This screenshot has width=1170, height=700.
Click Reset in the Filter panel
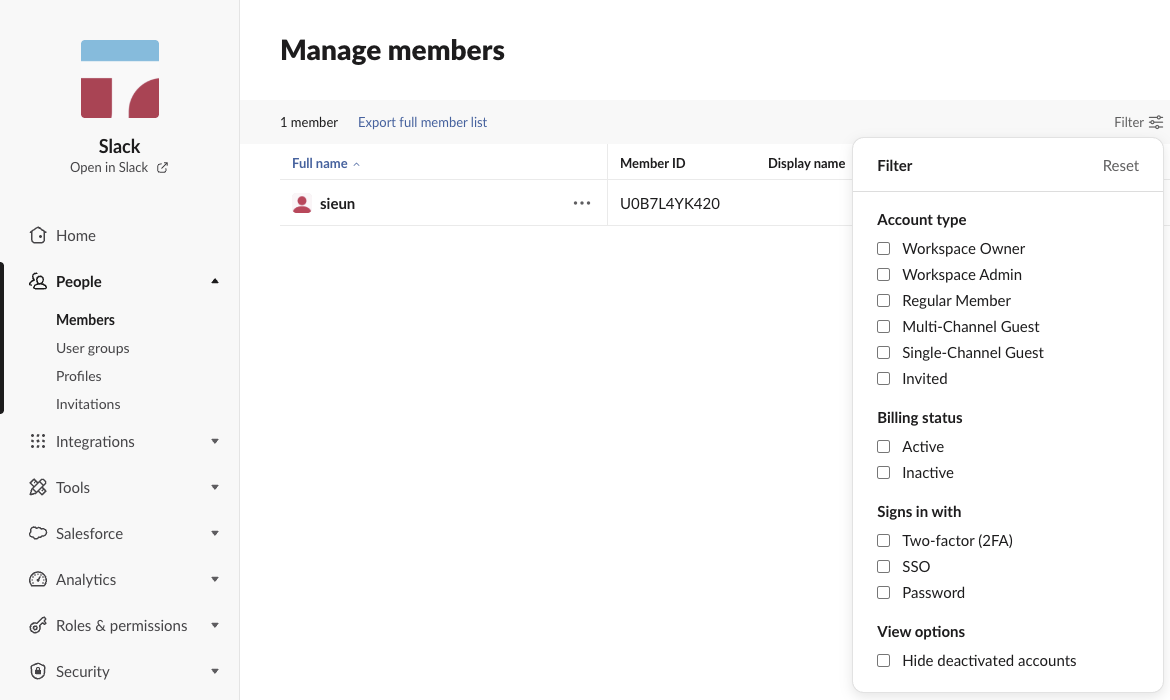[x=1121, y=166]
